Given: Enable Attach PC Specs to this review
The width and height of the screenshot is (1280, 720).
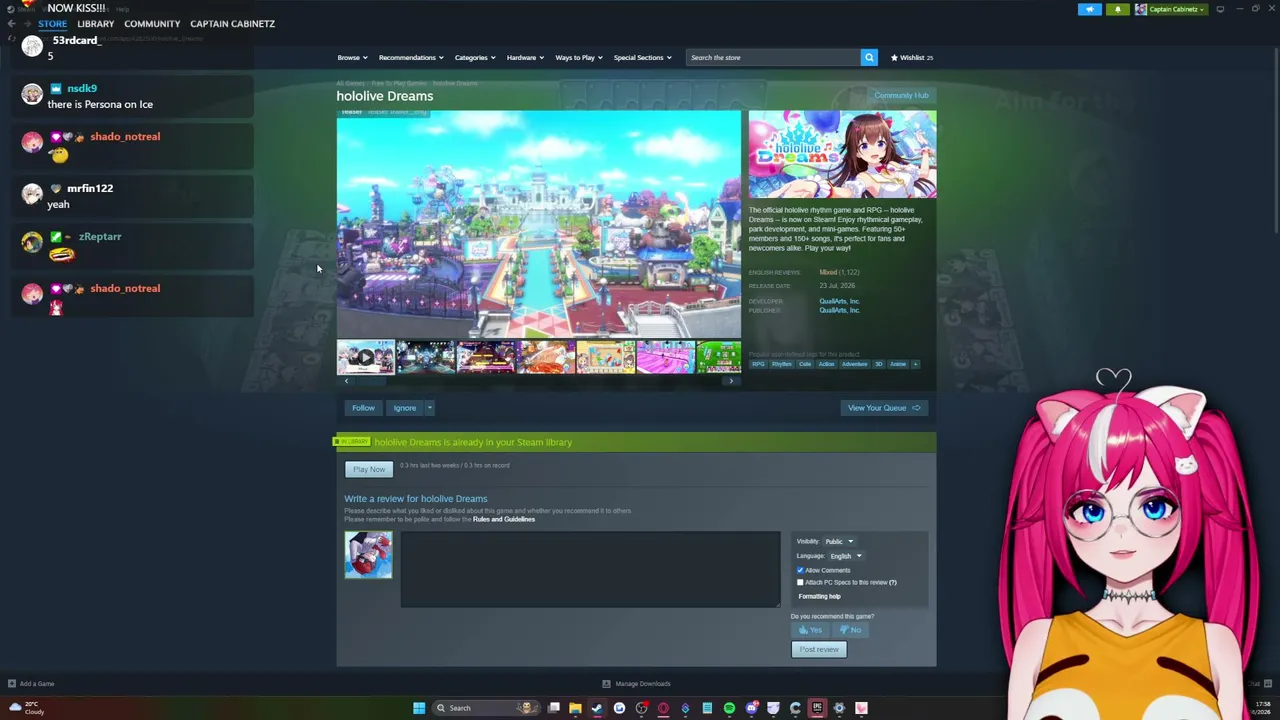Looking at the screenshot, I should 800,582.
